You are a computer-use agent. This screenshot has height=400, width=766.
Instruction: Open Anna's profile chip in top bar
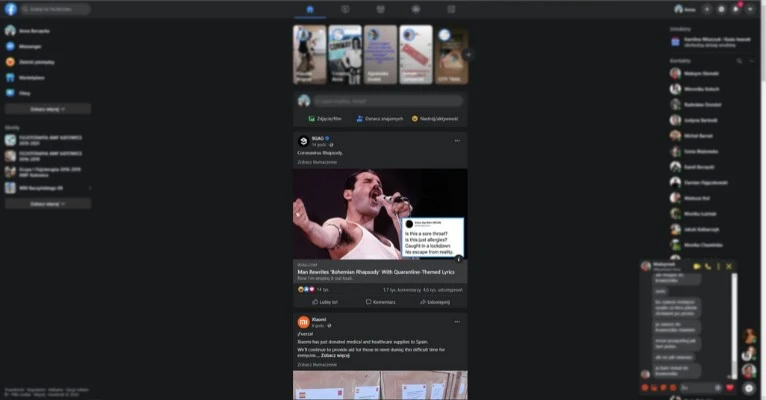click(685, 9)
